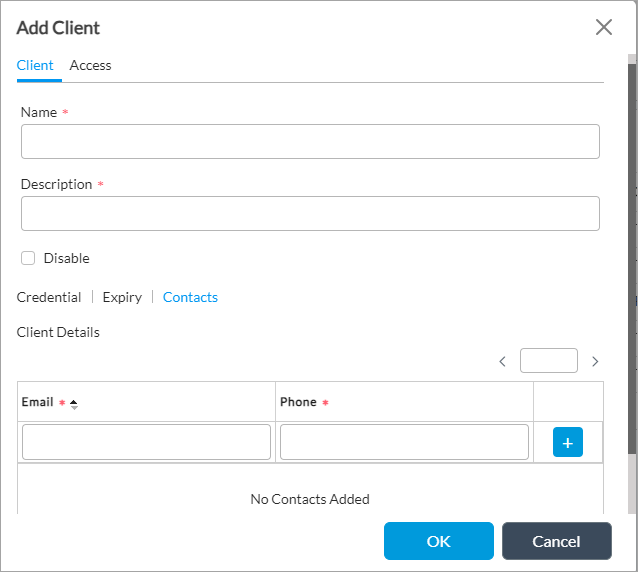The width and height of the screenshot is (638, 572).
Task: Click the page number box
Action: 548,361
